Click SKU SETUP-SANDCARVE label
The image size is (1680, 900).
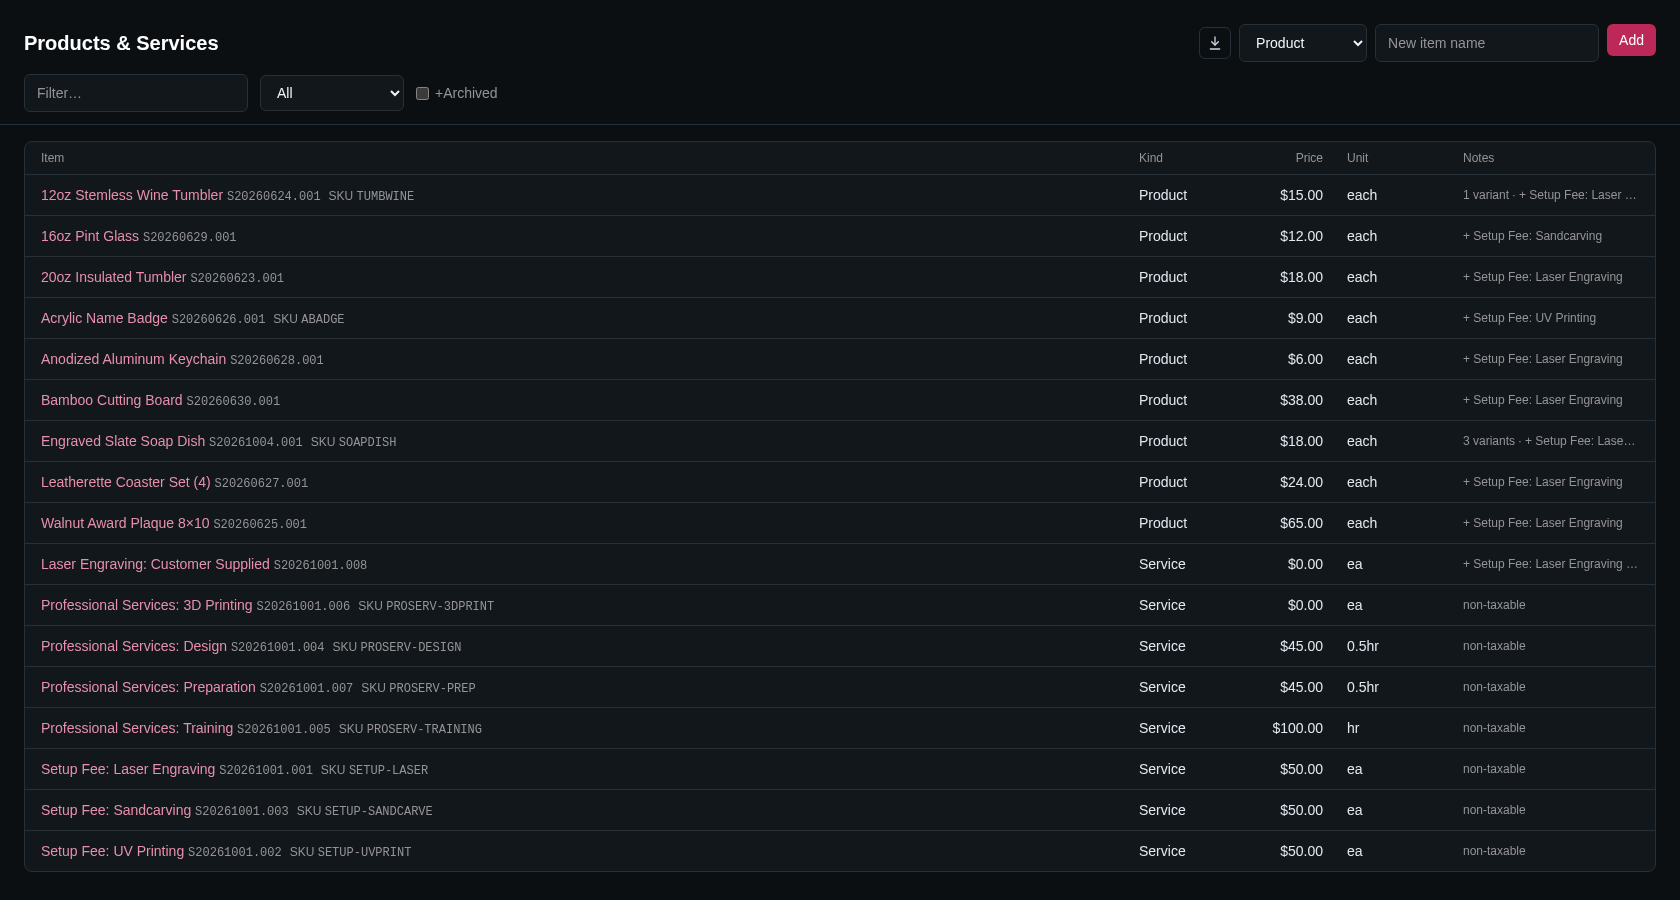364,811
